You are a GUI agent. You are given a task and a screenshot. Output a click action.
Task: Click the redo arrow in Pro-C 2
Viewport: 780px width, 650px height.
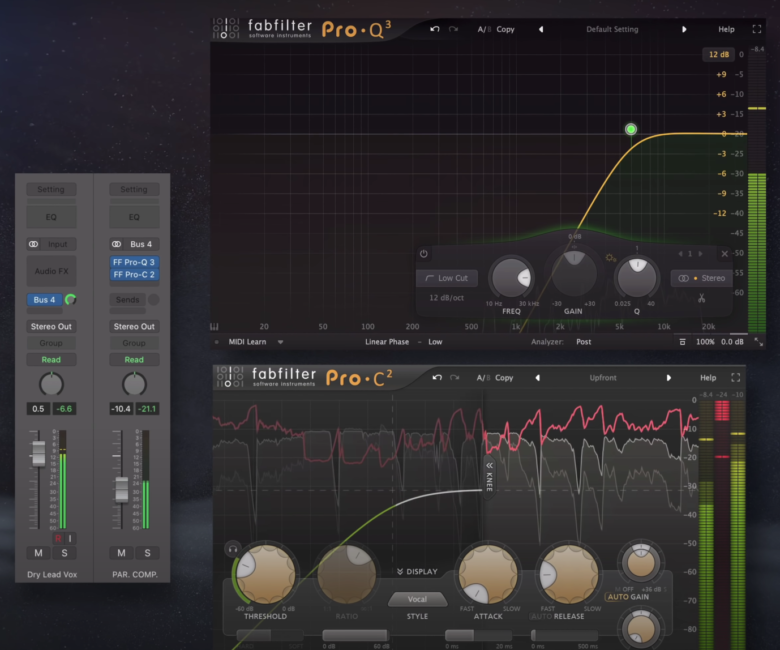pyautogui.click(x=455, y=377)
